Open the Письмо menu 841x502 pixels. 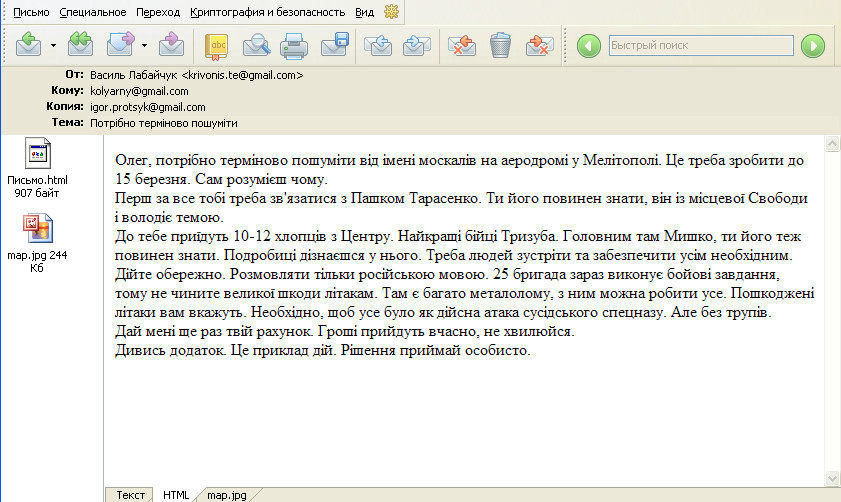click(x=30, y=12)
